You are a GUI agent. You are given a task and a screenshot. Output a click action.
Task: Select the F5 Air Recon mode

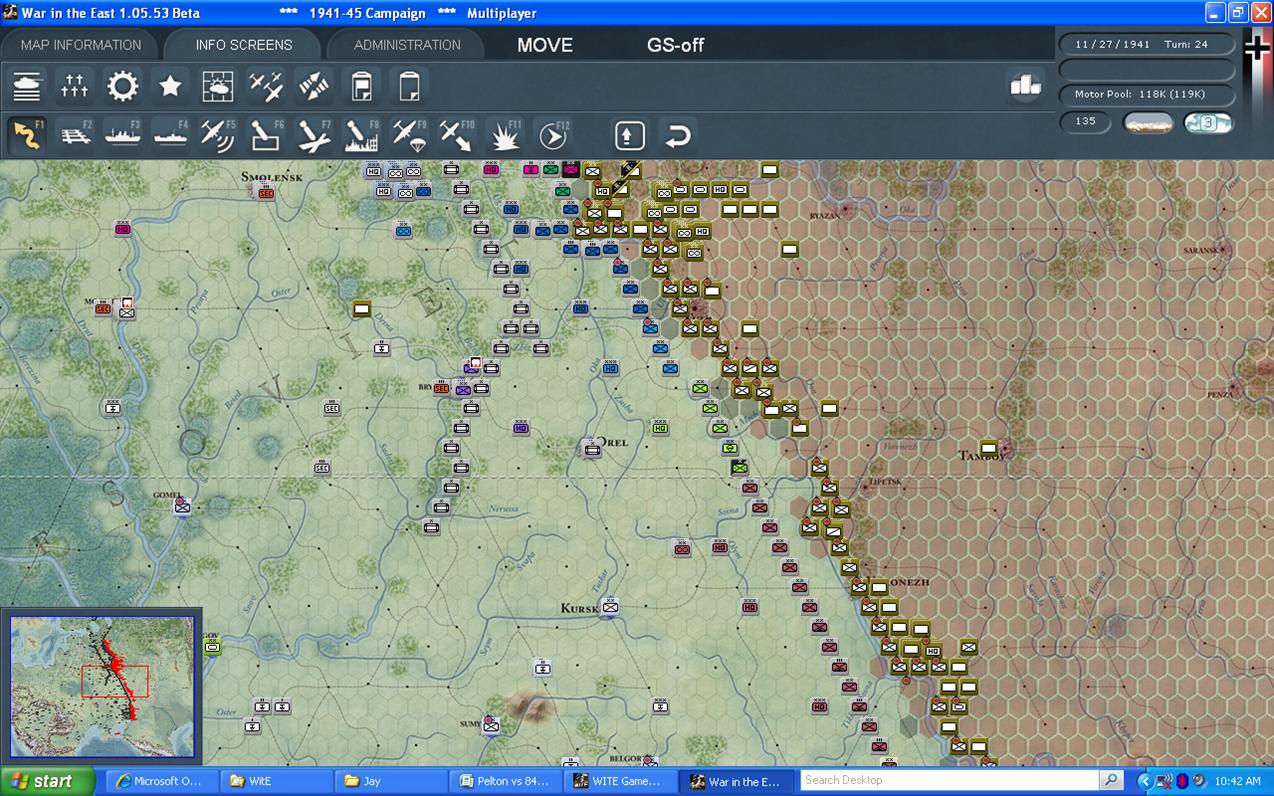(x=218, y=135)
